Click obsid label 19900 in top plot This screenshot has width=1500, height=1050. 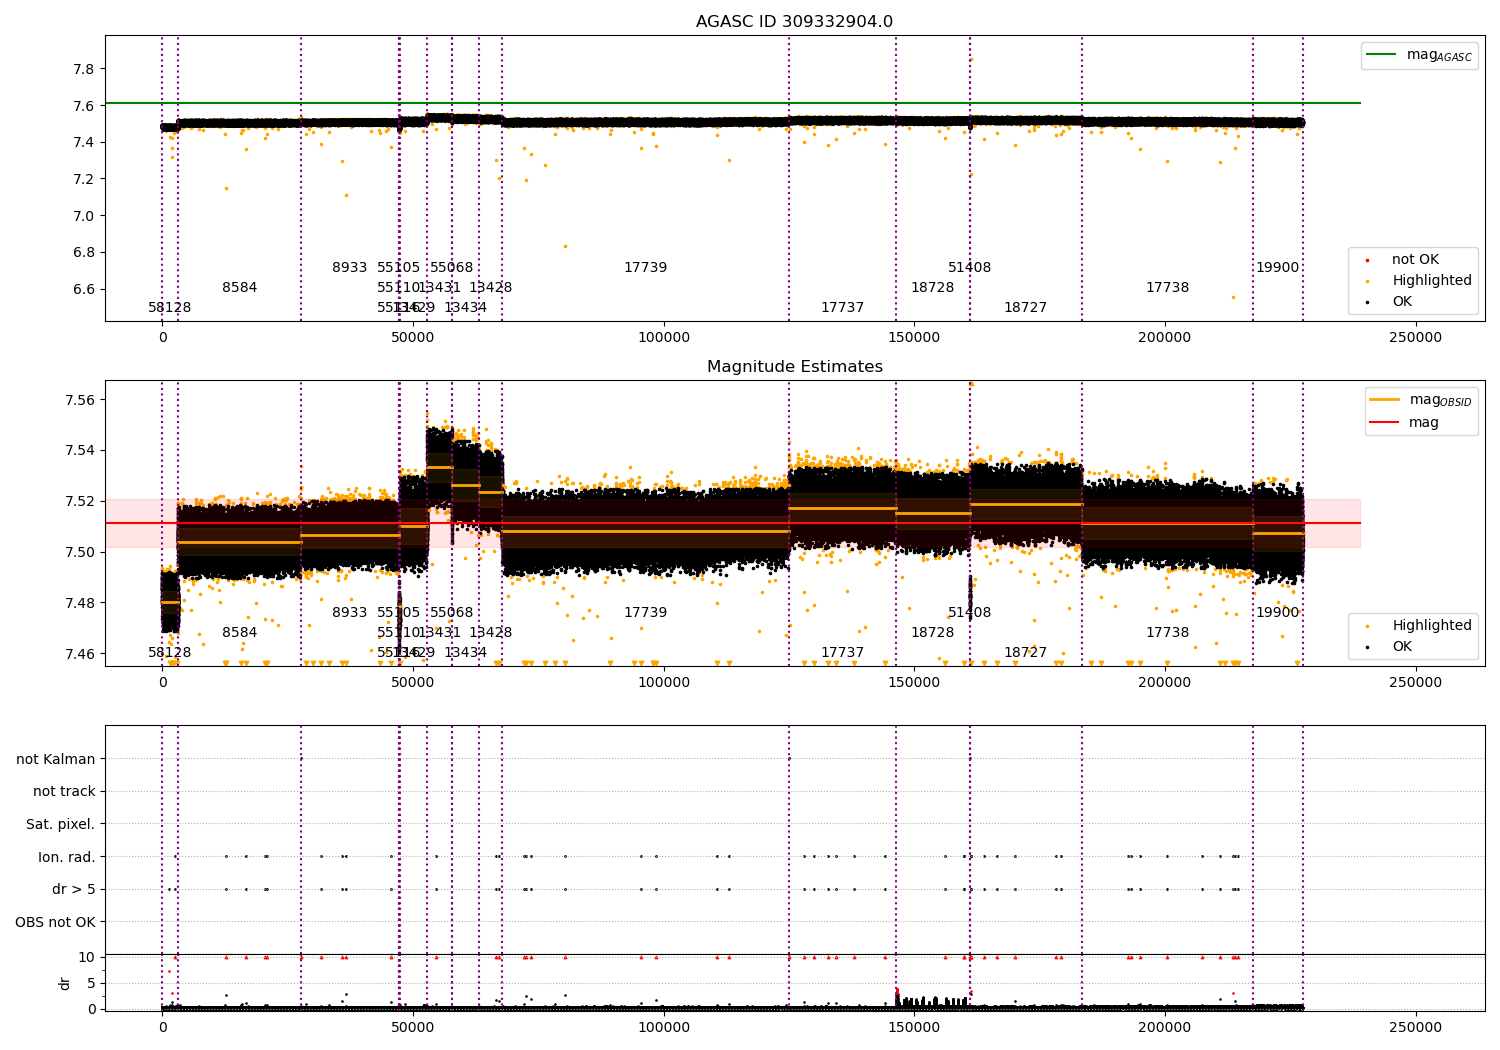pyautogui.click(x=1278, y=268)
